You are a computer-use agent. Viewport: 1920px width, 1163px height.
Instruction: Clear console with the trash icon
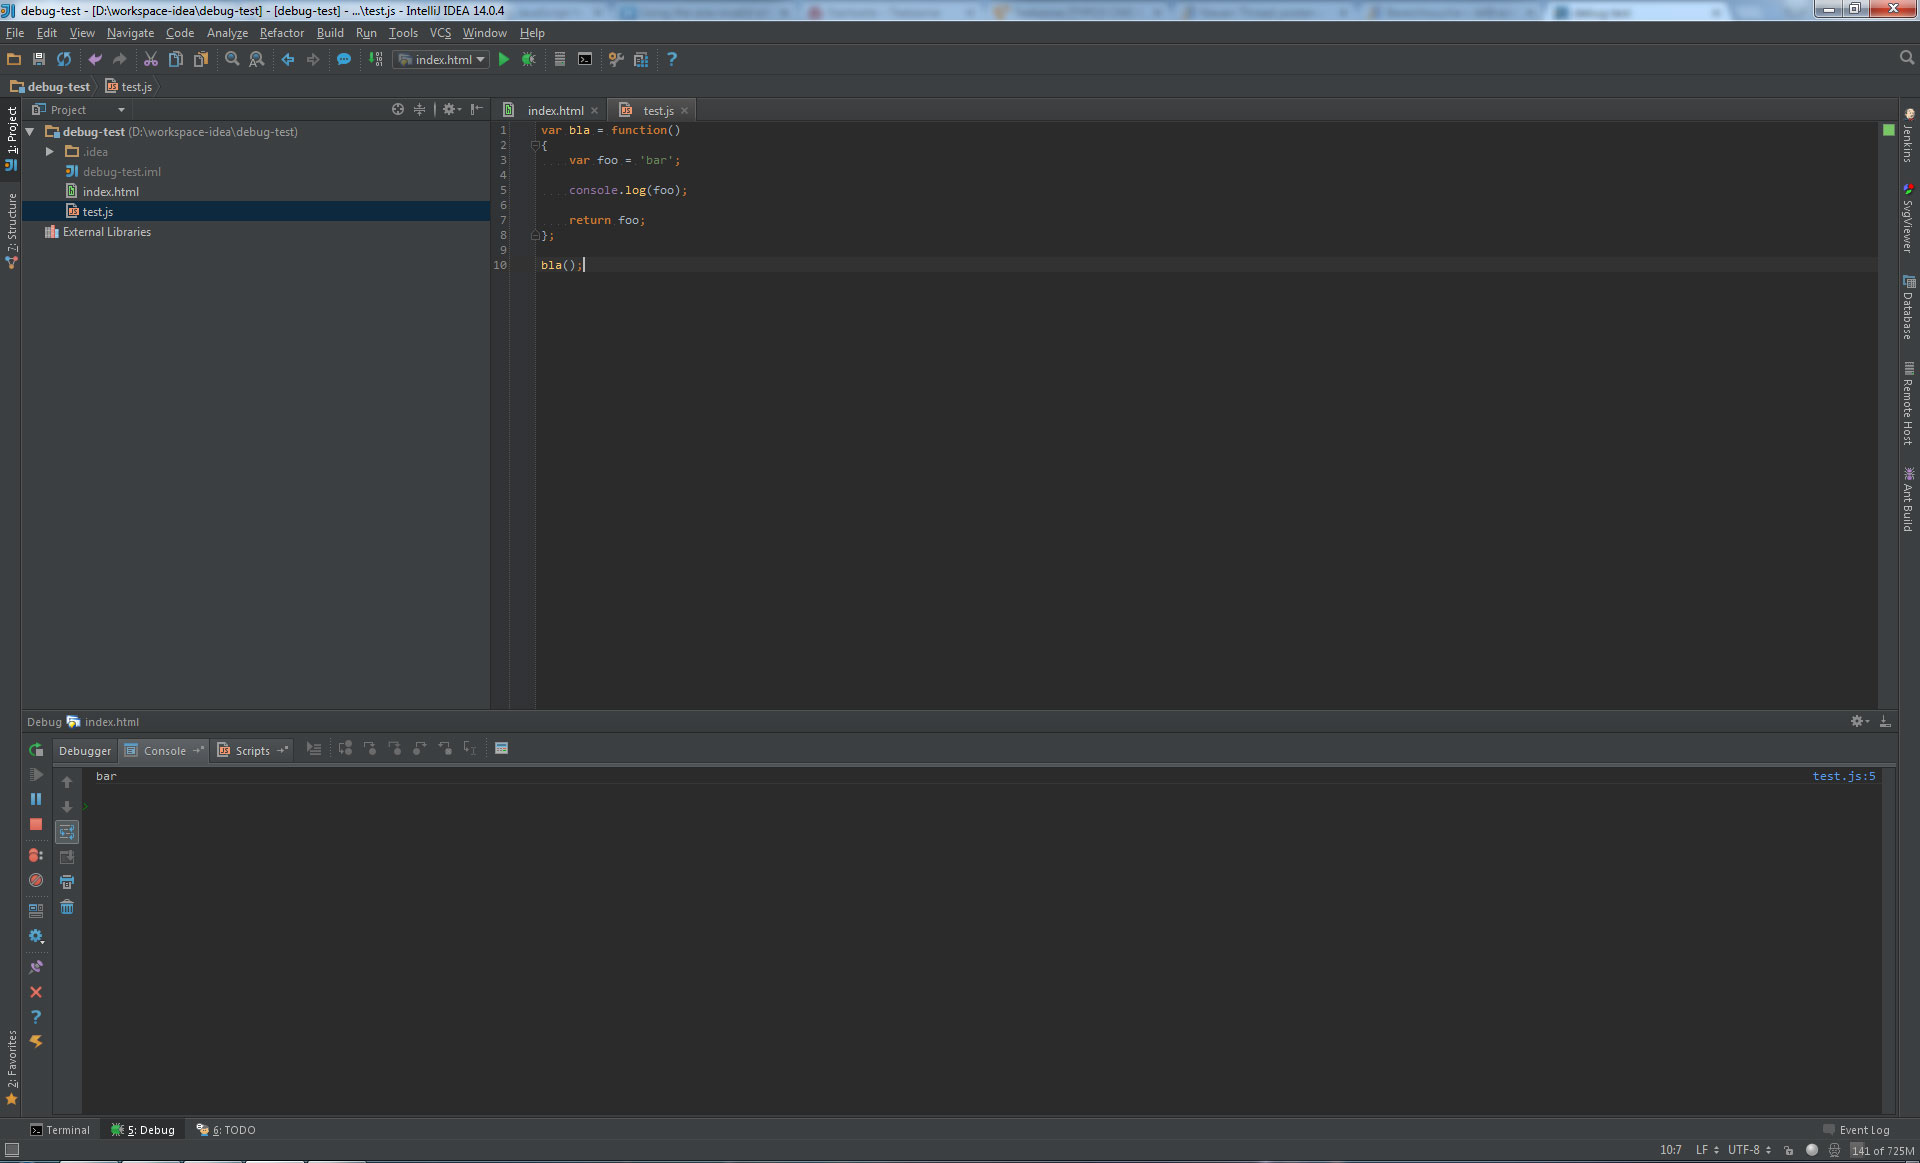pyautogui.click(x=67, y=907)
